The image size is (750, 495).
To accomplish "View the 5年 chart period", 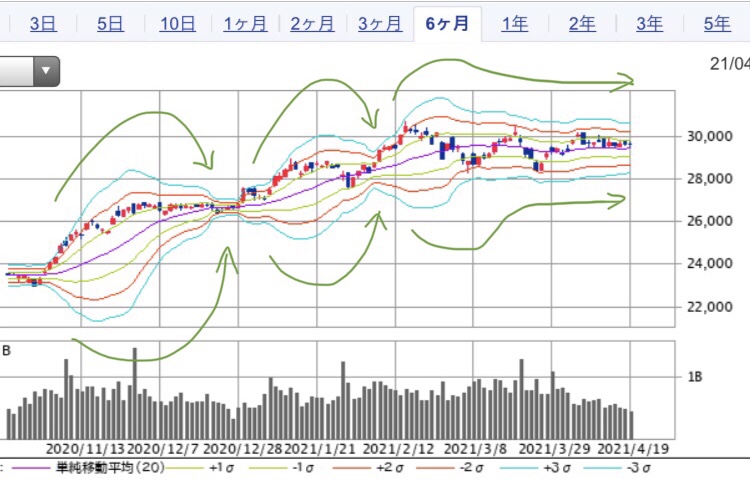I will pos(717,24).
